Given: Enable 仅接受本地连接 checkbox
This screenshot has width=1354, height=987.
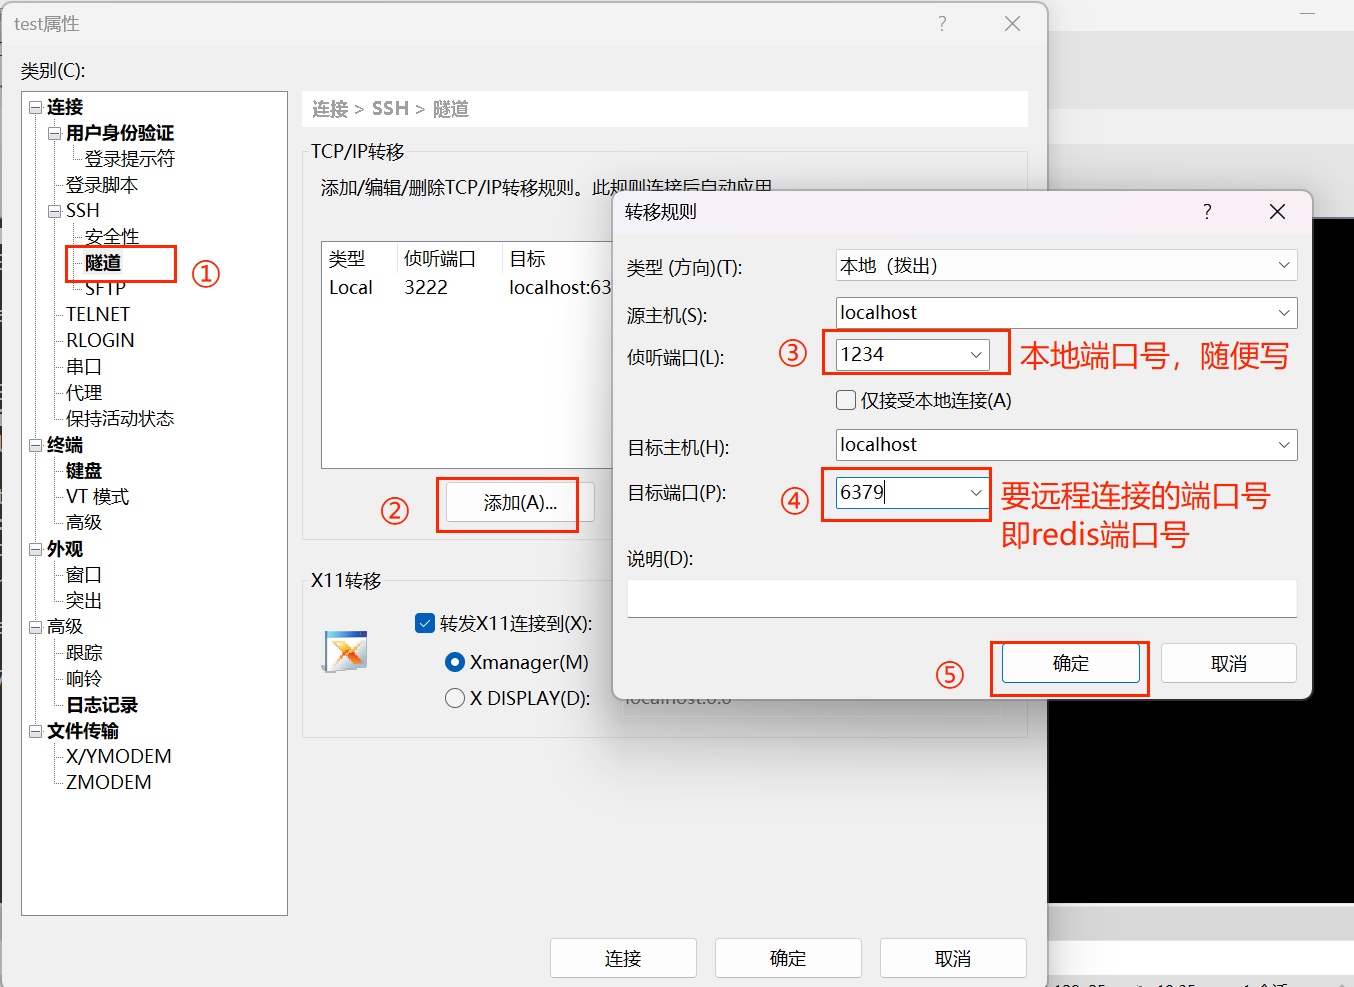Looking at the screenshot, I should coord(846,400).
